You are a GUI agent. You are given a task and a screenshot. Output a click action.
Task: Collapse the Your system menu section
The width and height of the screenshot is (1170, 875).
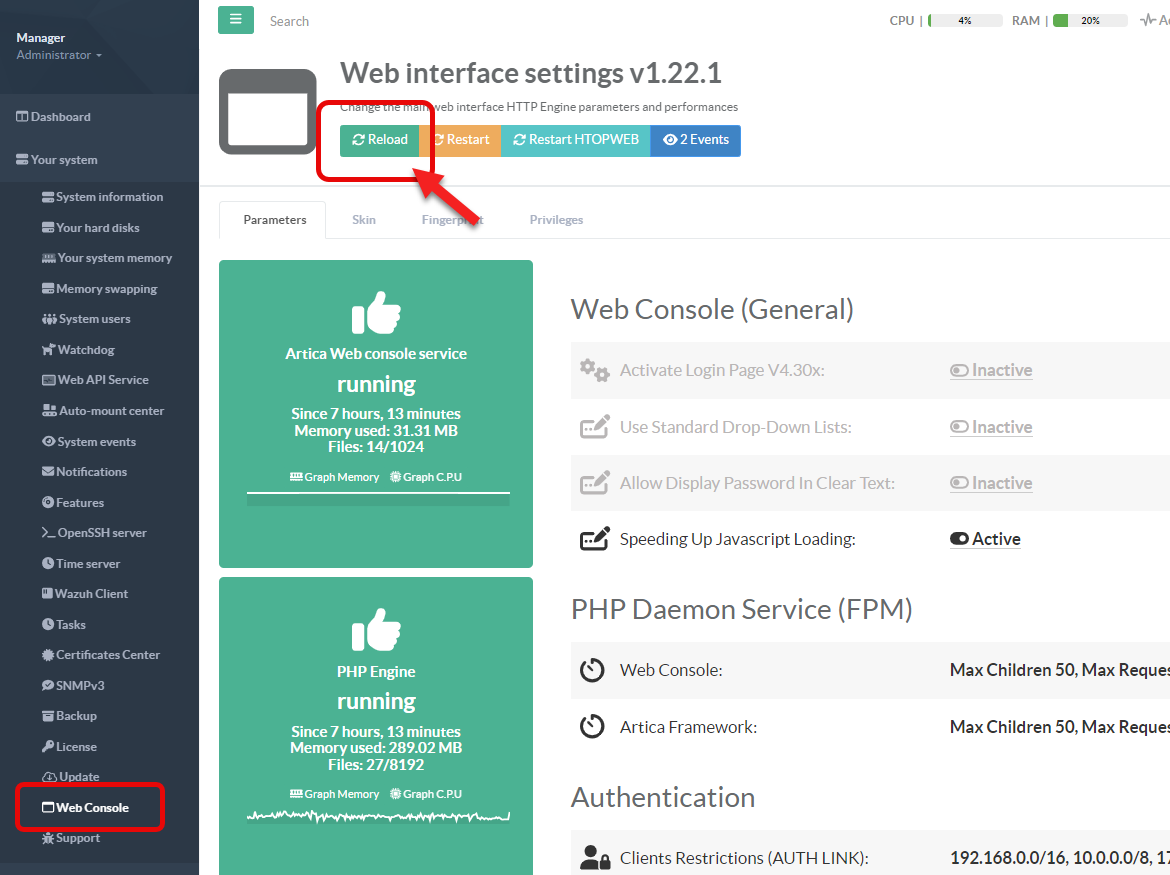63,160
